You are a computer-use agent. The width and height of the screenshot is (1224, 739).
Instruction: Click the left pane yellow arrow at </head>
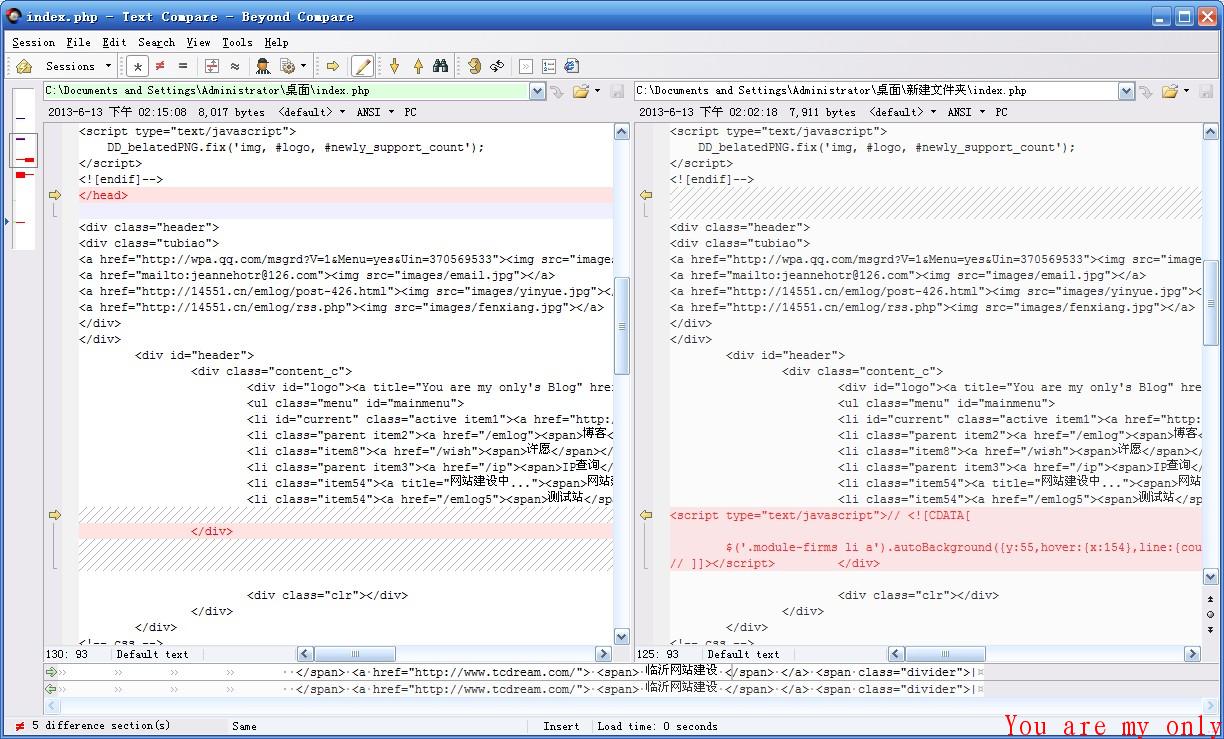(56, 195)
